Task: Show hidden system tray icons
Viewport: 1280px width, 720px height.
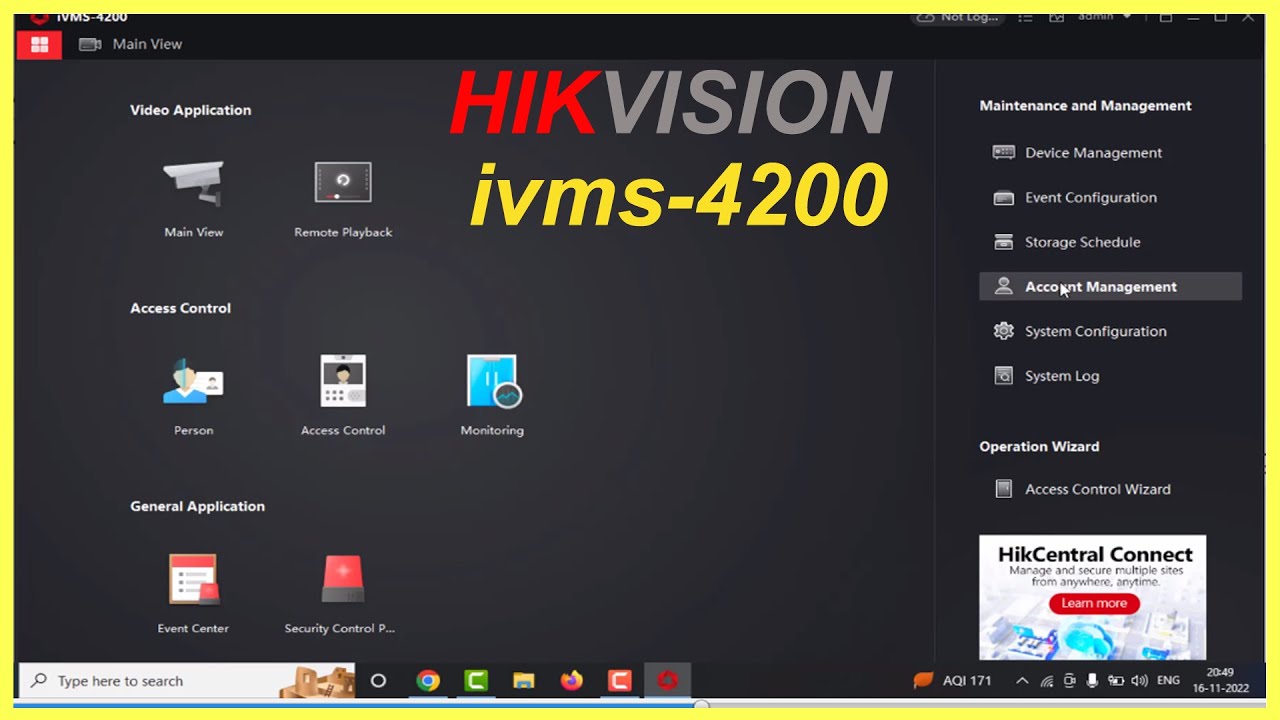Action: (1022, 681)
